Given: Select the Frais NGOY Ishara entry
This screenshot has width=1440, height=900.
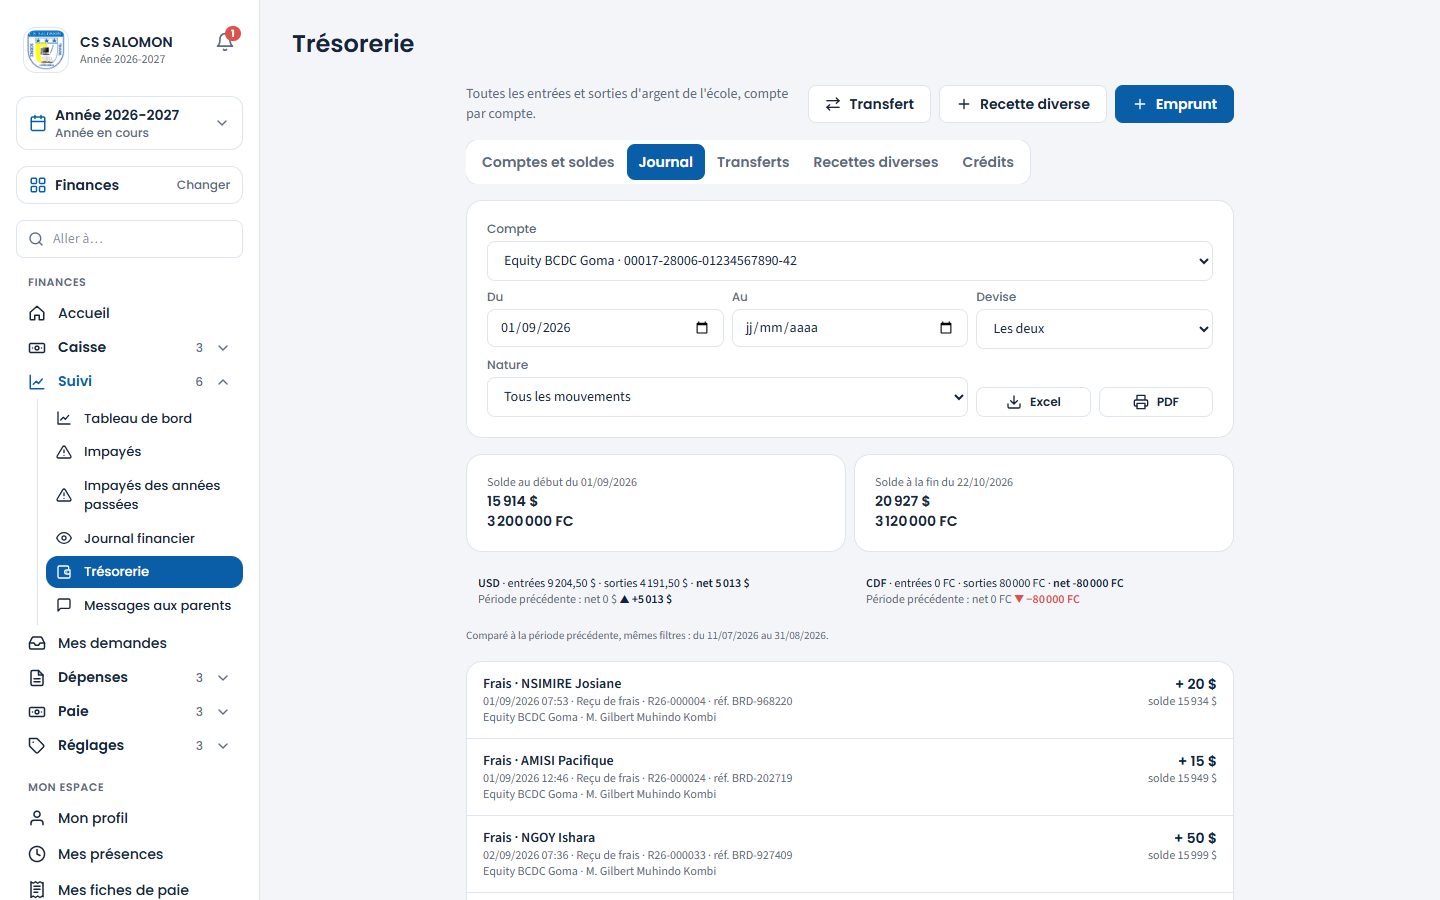Looking at the screenshot, I should click(x=850, y=854).
